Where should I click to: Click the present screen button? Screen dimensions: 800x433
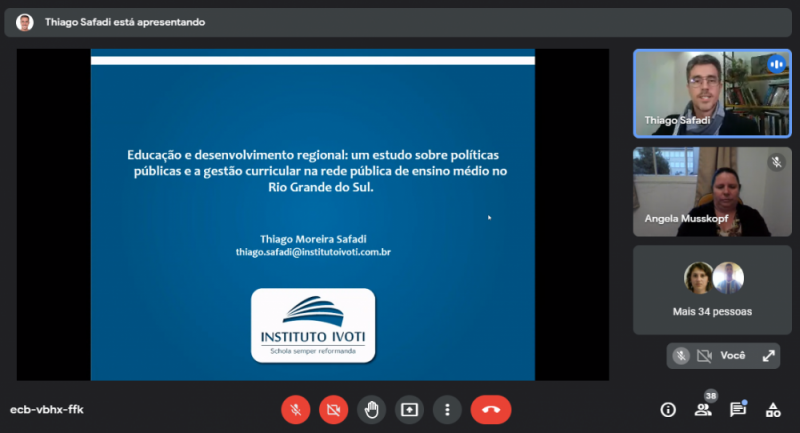click(409, 410)
